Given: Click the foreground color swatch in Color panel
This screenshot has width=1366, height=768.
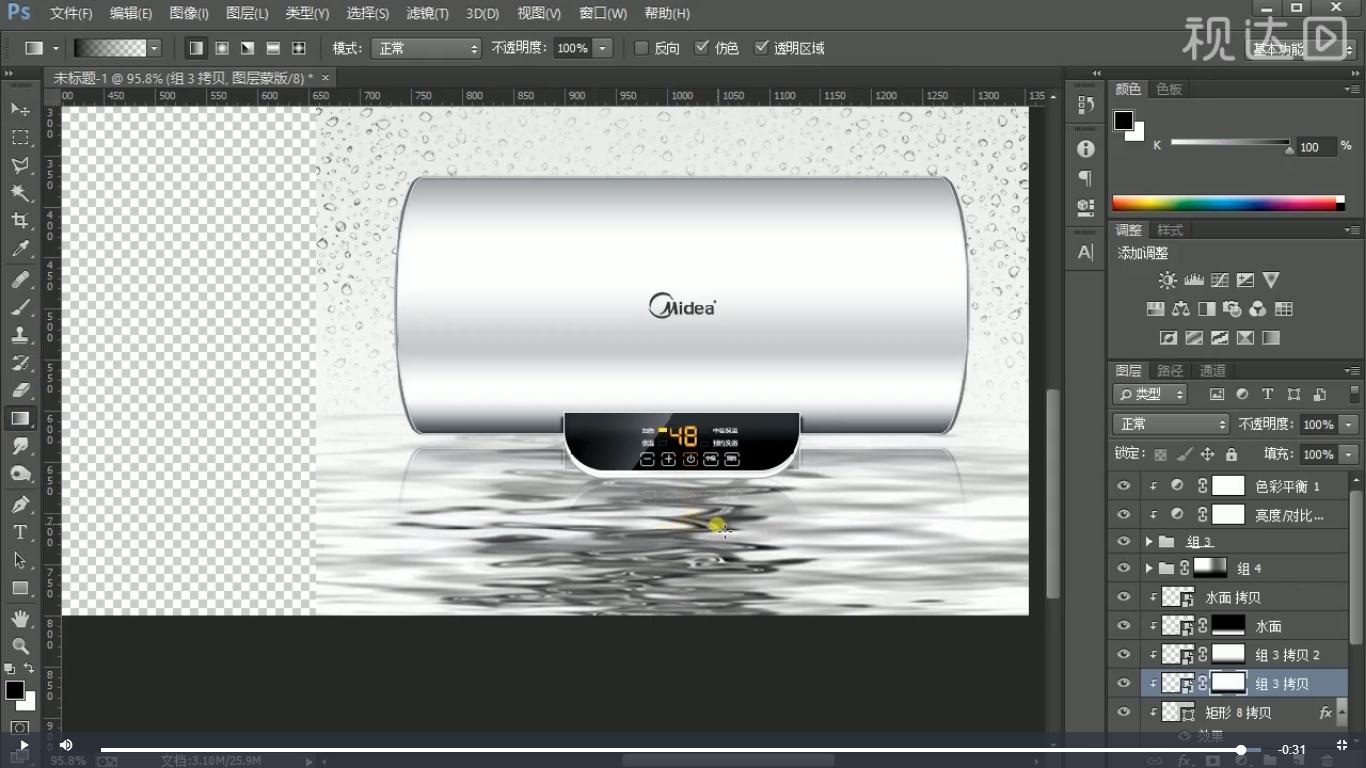Looking at the screenshot, I should pyautogui.click(x=1124, y=121).
